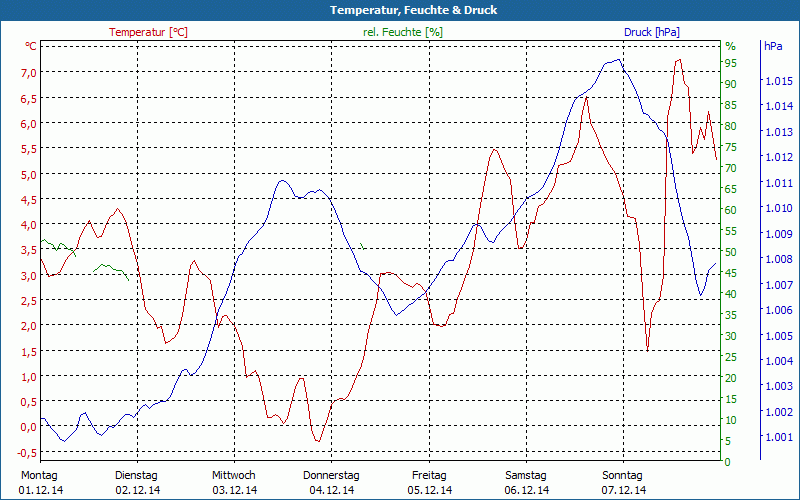The image size is (800, 500).
Task: Click the '5,0' temperature axis value
Action: [x=29, y=174]
